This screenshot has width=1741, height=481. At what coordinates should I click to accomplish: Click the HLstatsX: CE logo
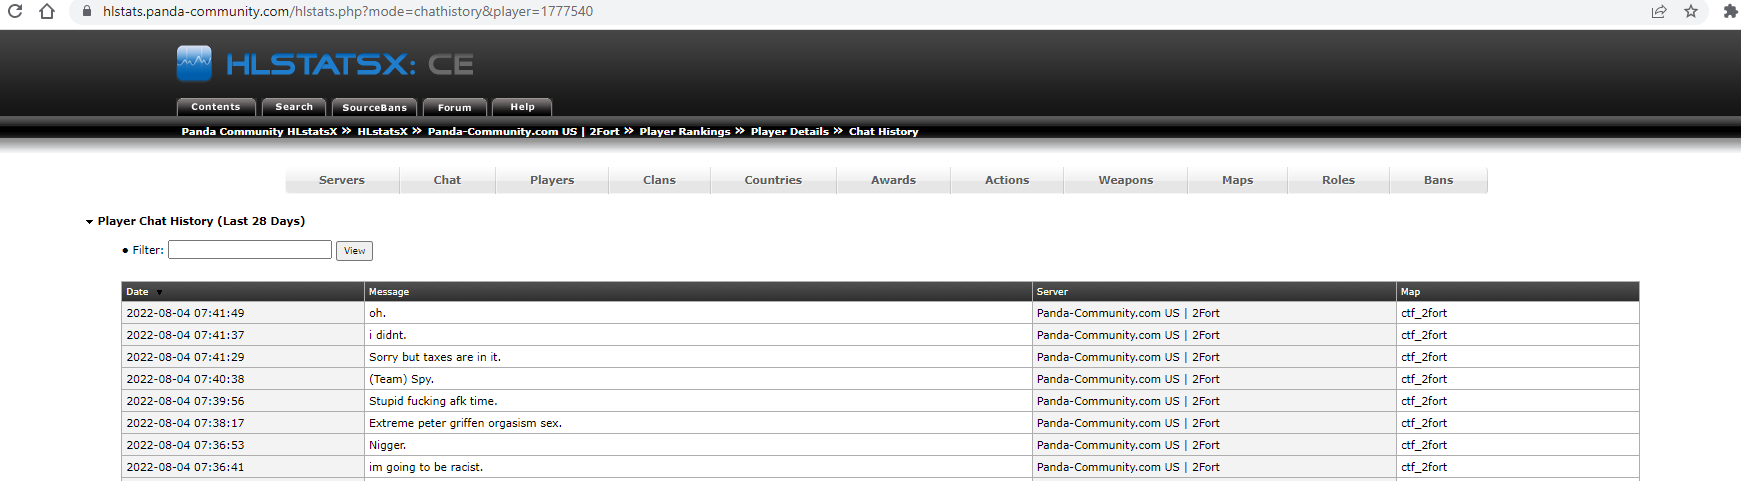coord(325,64)
